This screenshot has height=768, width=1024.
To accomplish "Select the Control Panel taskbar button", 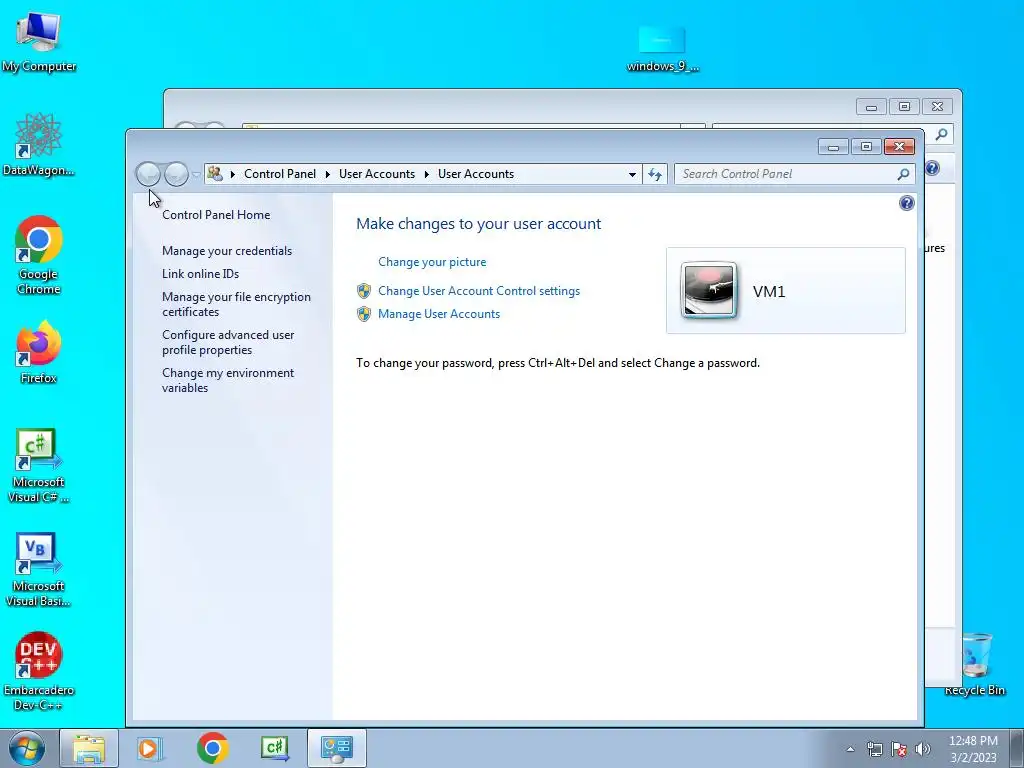I will pos(337,748).
